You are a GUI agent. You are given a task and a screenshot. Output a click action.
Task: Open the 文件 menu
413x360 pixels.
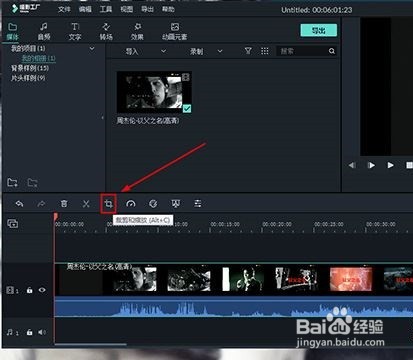pyautogui.click(x=64, y=9)
